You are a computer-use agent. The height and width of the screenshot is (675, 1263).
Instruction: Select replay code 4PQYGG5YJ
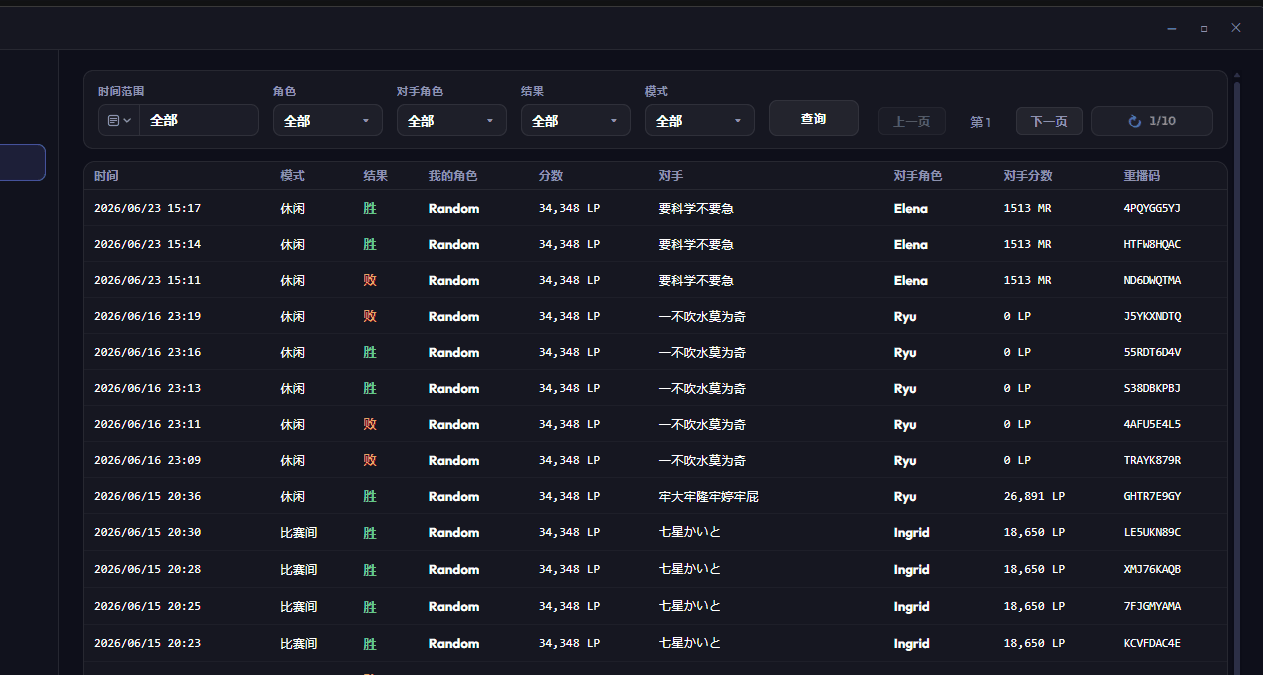click(x=1152, y=209)
